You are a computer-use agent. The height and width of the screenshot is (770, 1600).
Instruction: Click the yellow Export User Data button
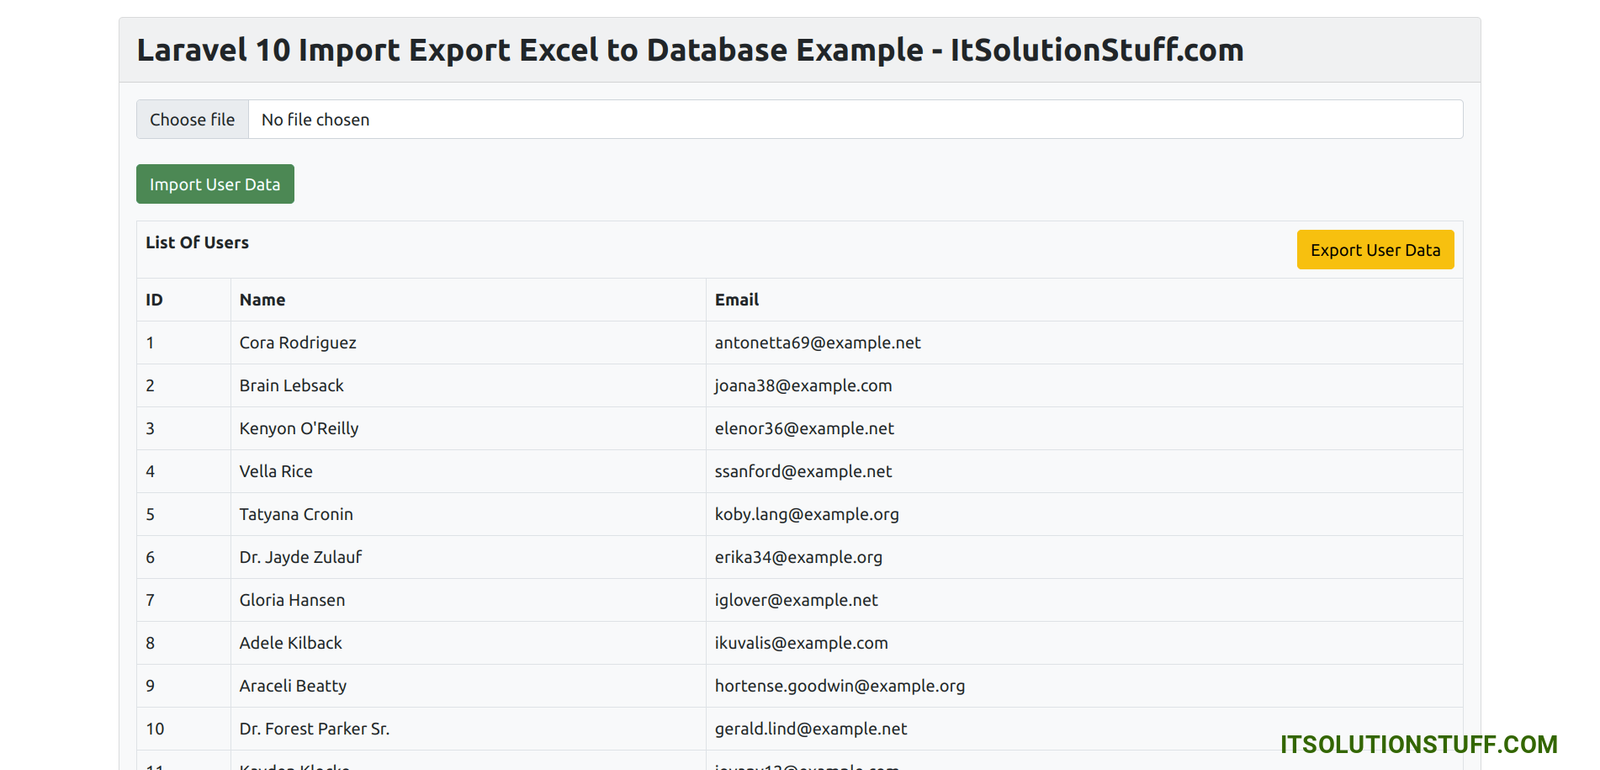point(1375,250)
